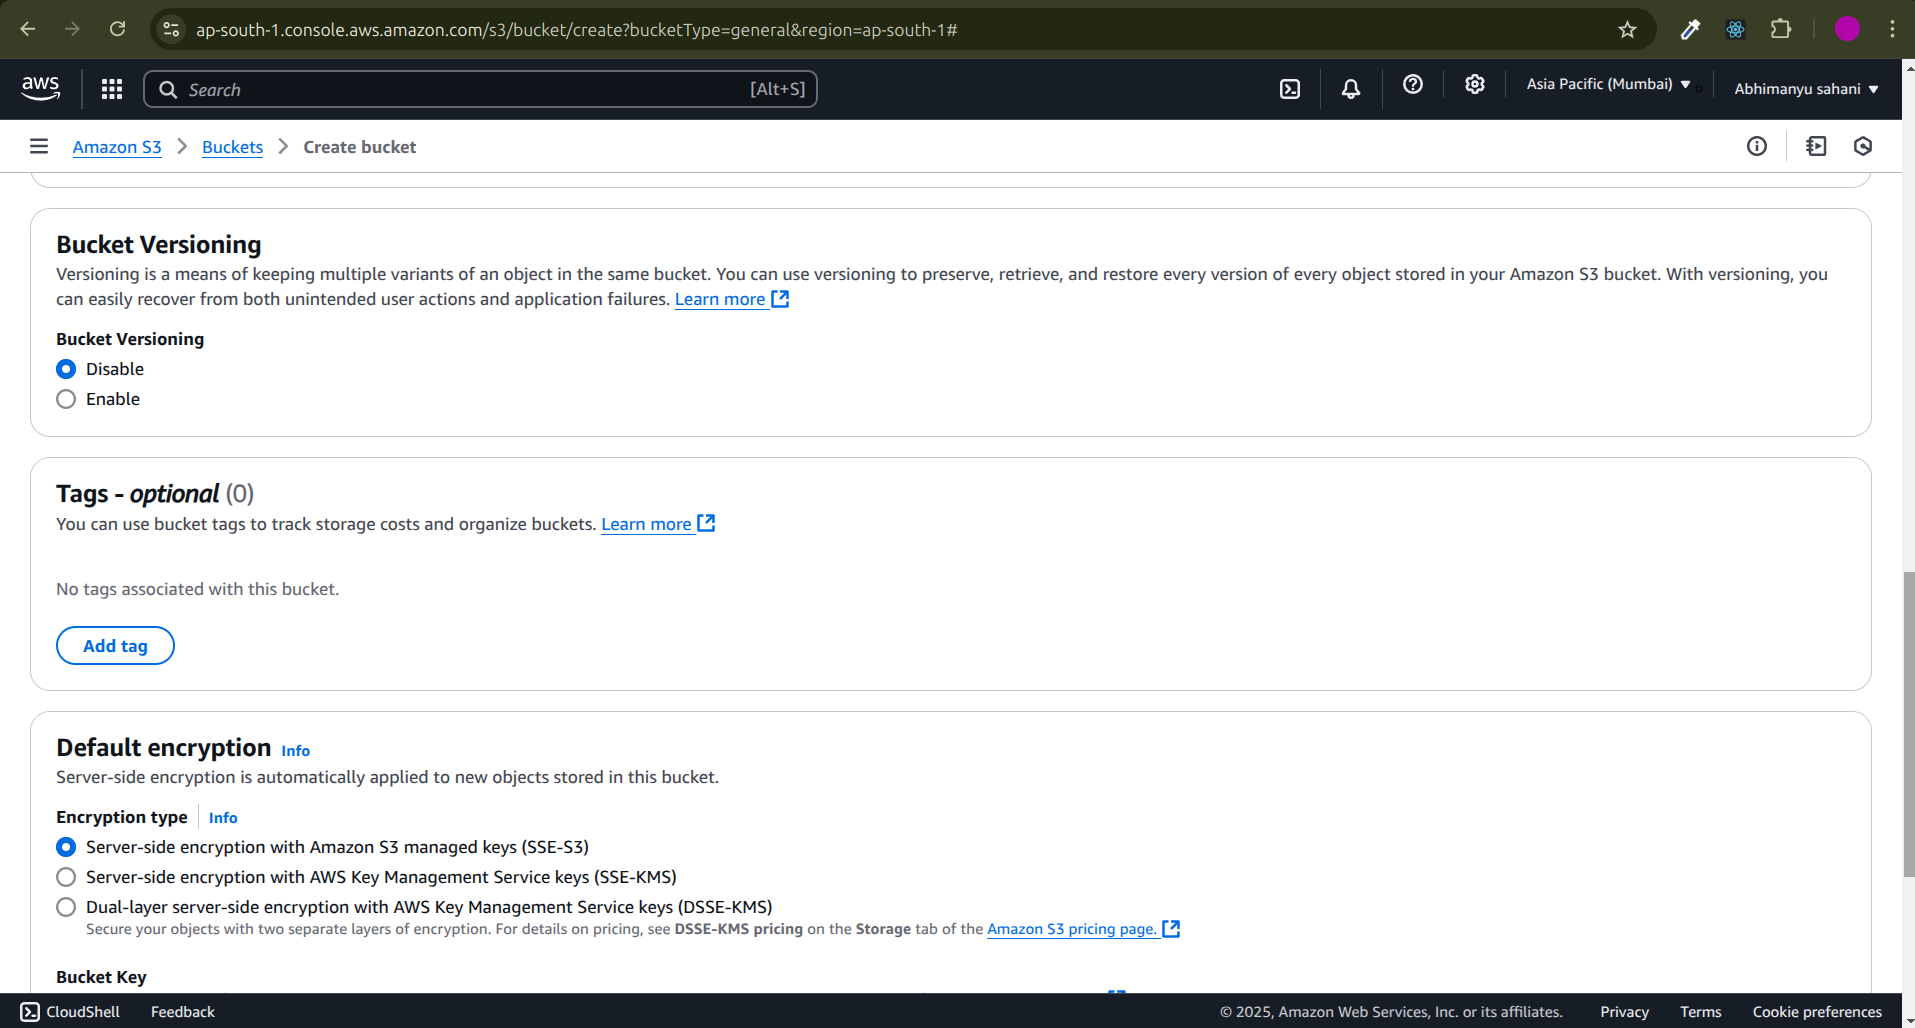This screenshot has height=1028, width=1915.
Task: Choose dual-layer DSSE-KMS encryption
Action: point(66,907)
